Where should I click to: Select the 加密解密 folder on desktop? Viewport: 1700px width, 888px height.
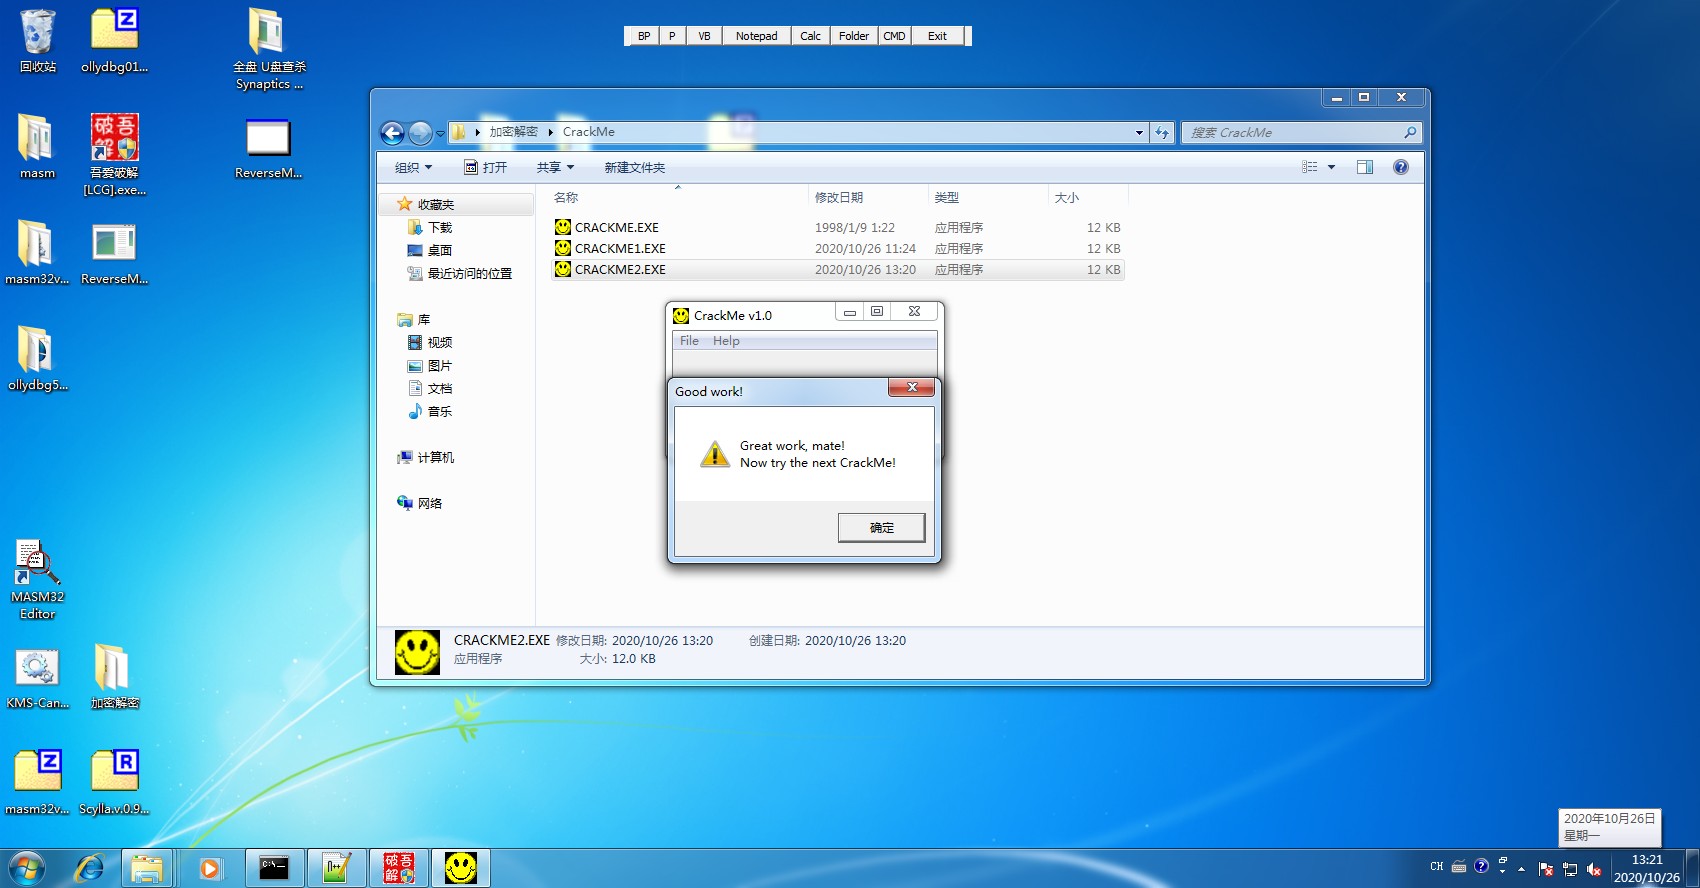pos(114,676)
